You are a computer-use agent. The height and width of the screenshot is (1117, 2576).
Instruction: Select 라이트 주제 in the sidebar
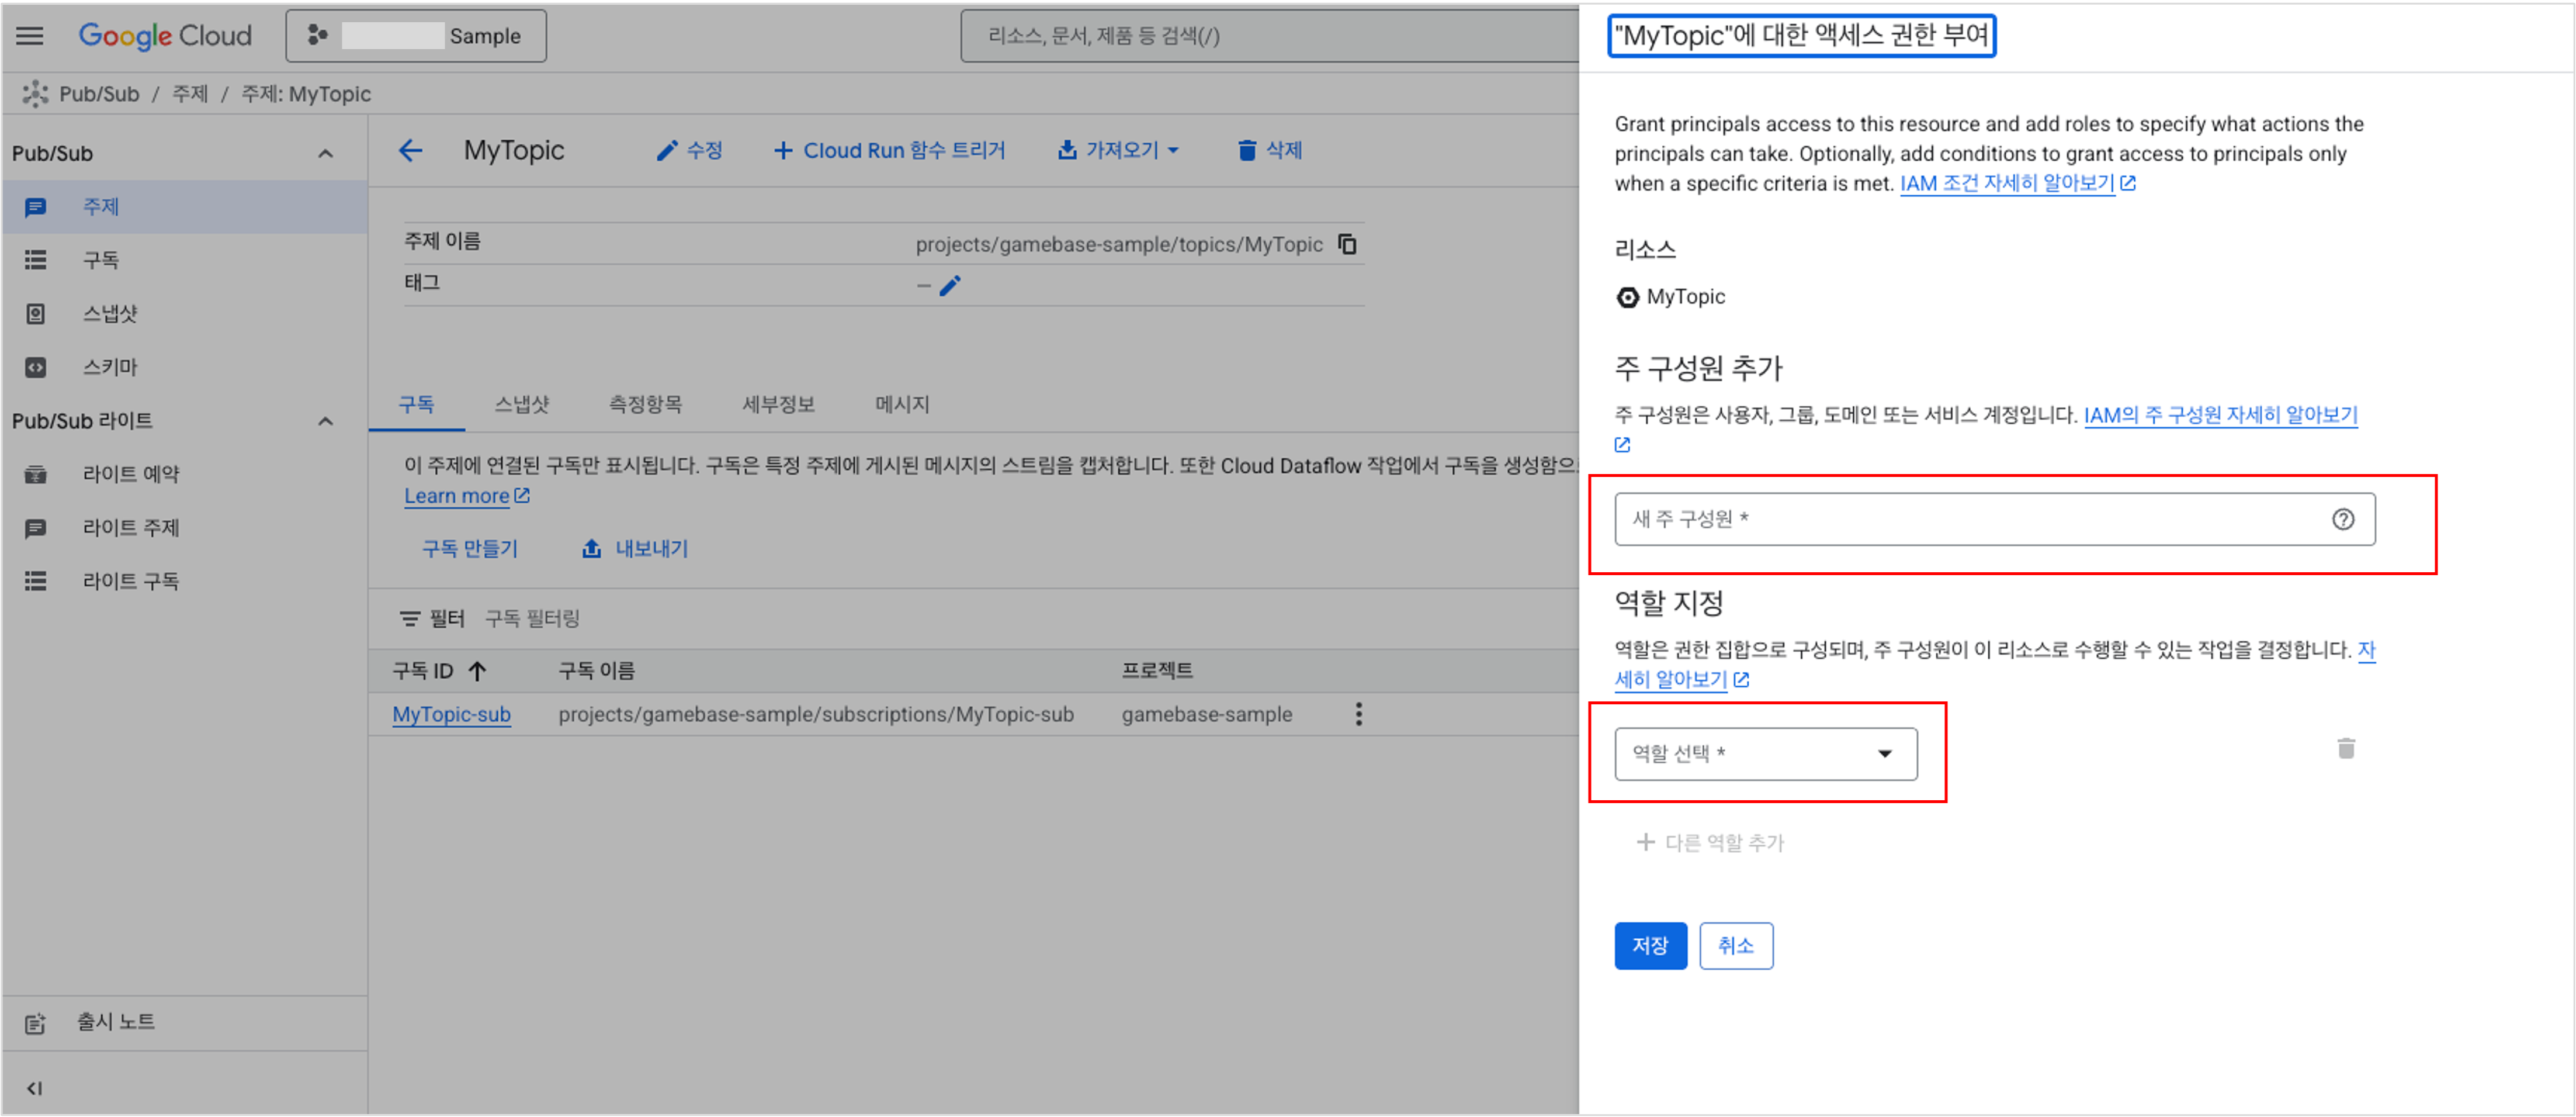130,527
